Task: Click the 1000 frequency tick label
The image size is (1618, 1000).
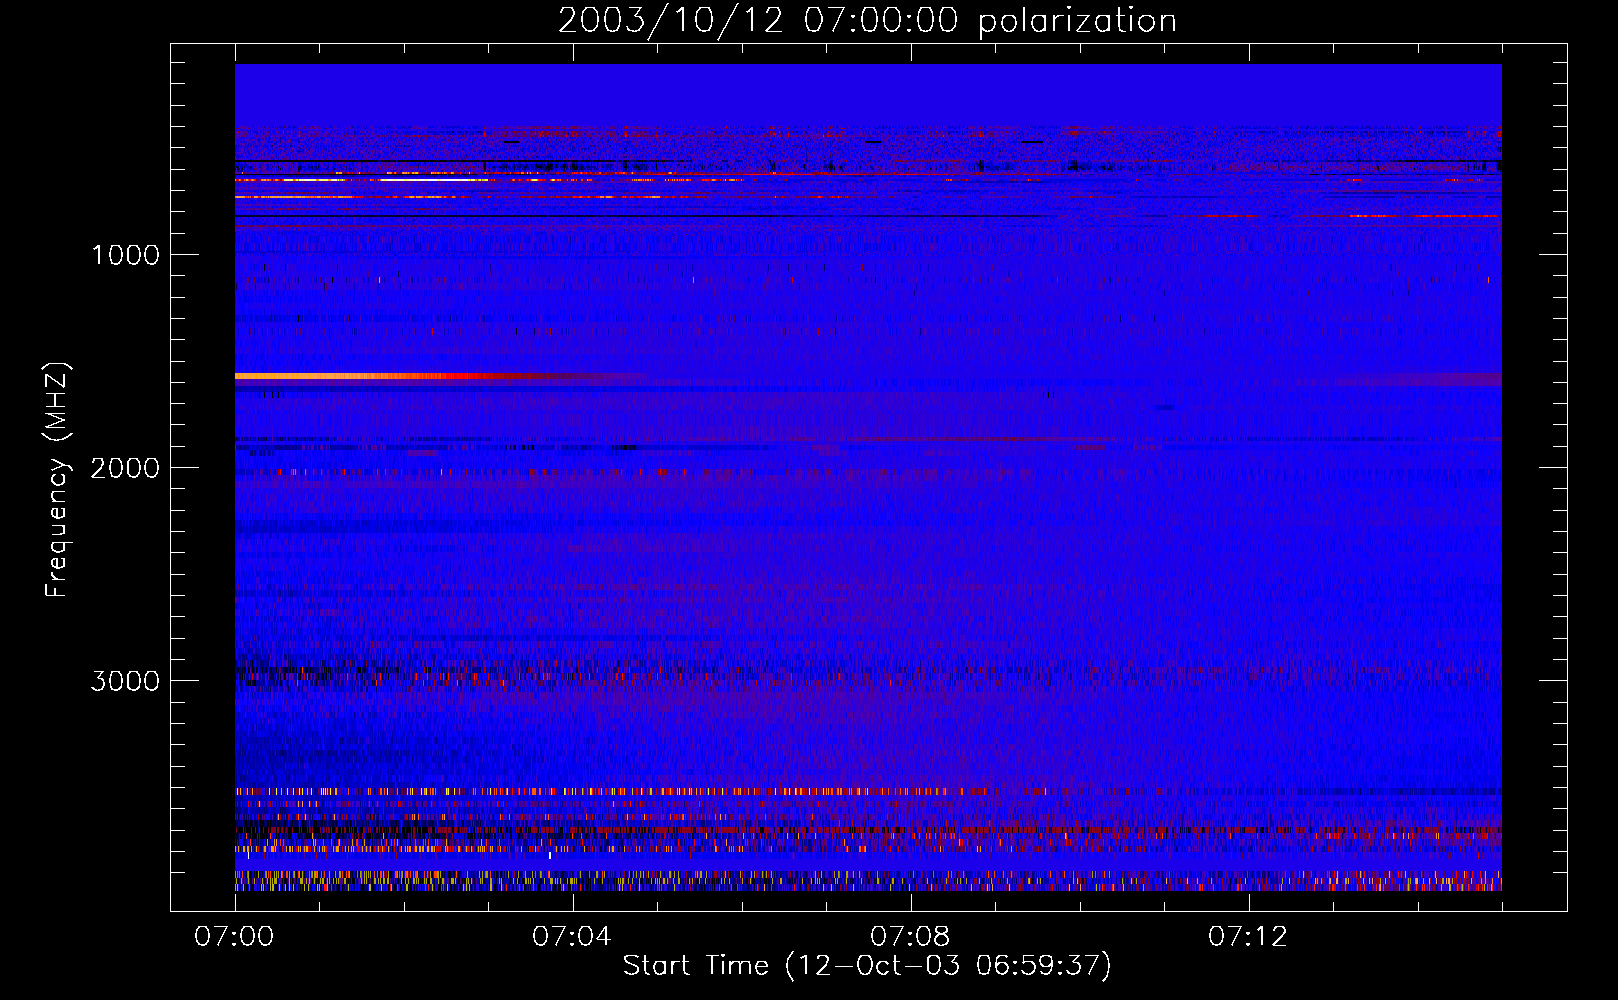Action: click(125, 255)
